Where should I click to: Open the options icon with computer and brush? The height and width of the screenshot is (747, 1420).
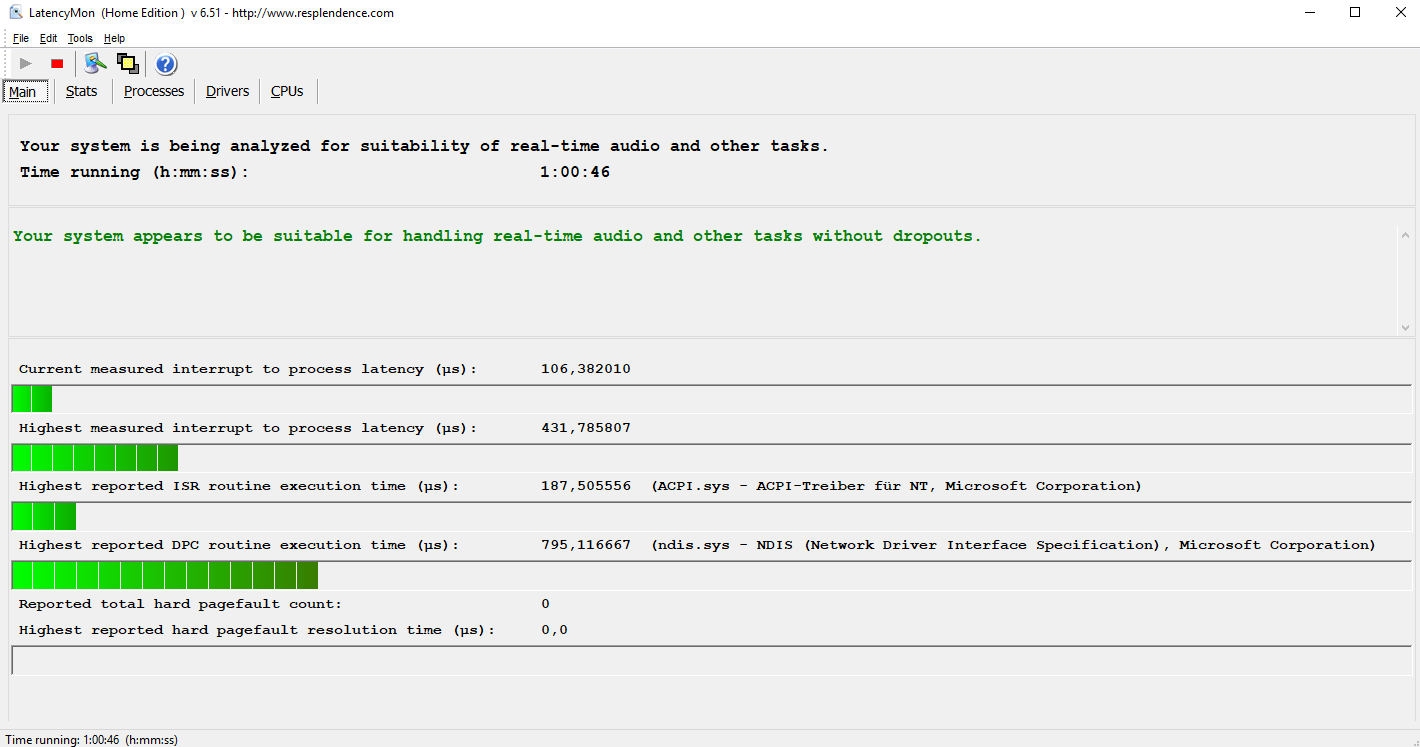tap(95, 64)
